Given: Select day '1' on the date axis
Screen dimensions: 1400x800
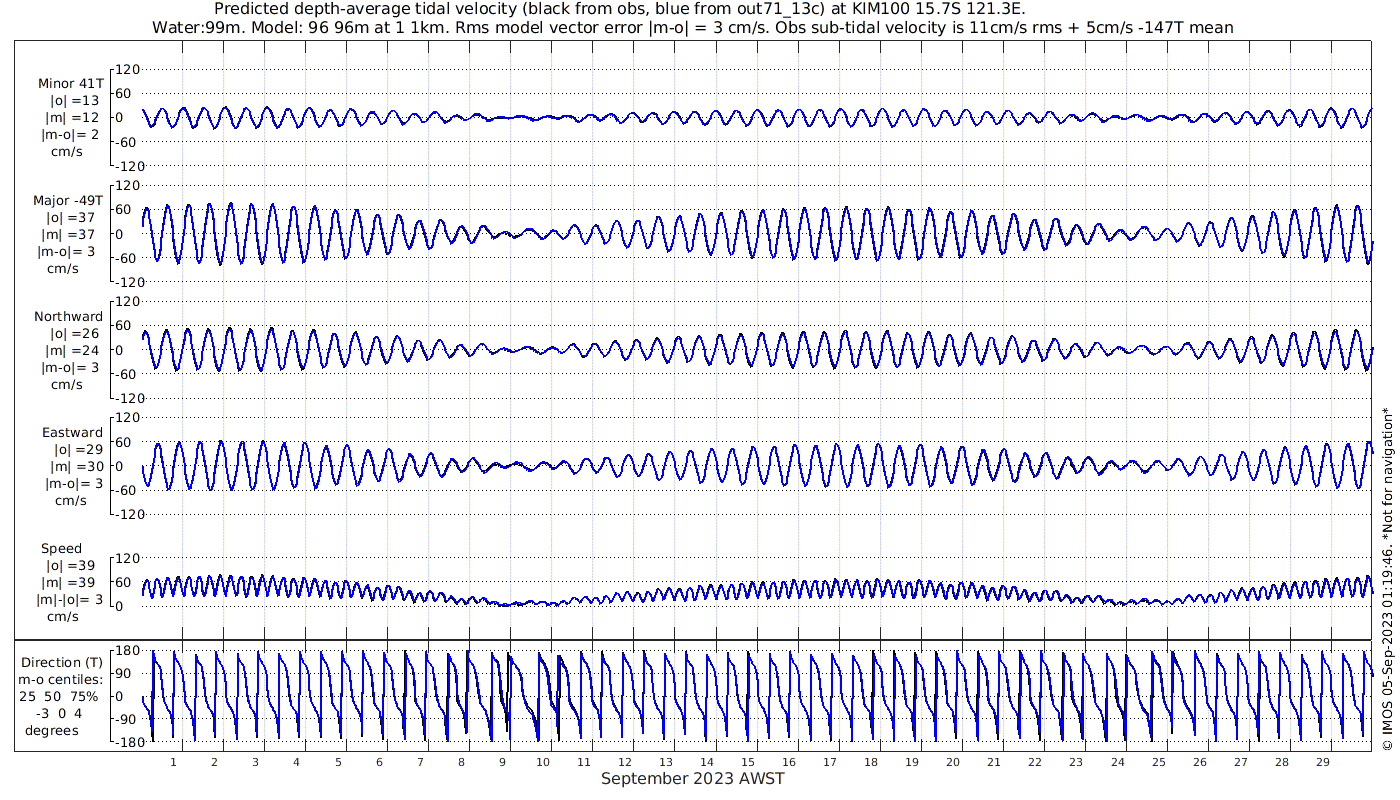Looking at the screenshot, I should tap(173, 761).
